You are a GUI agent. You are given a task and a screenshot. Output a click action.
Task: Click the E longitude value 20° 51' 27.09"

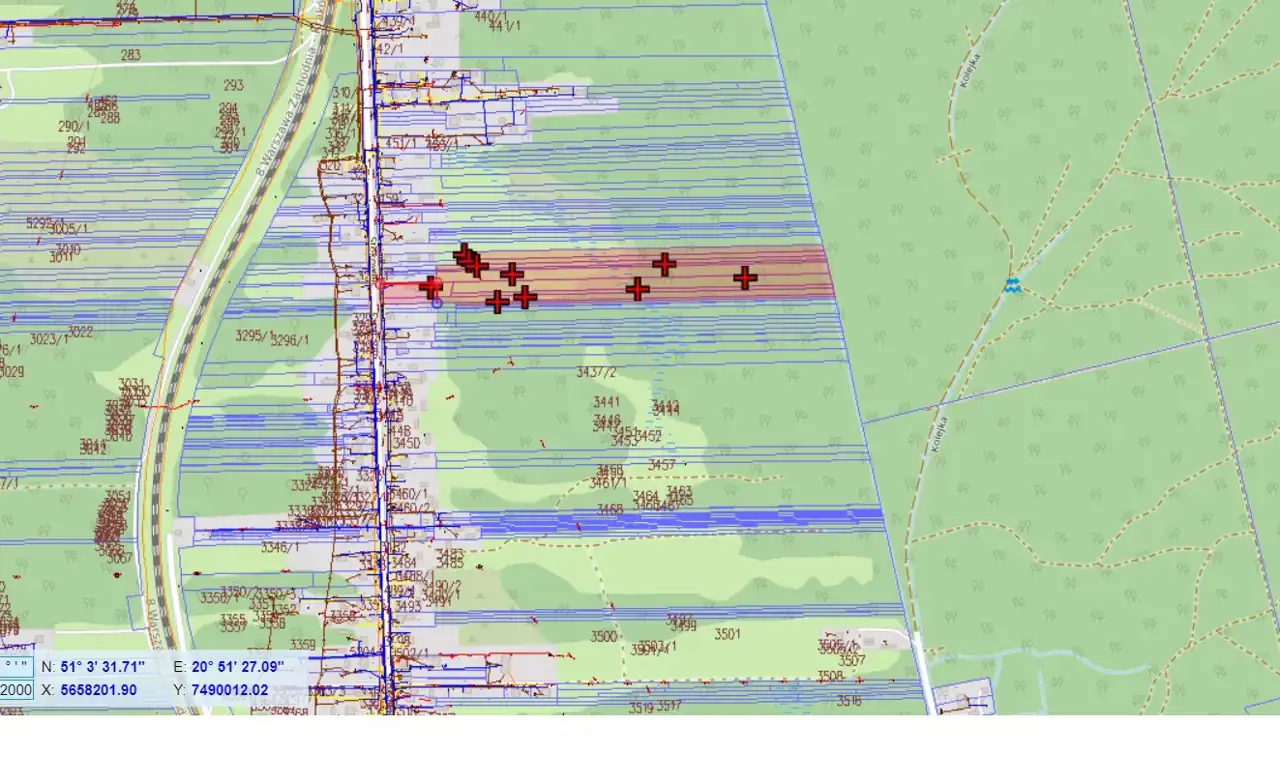pyautogui.click(x=239, y=666)
